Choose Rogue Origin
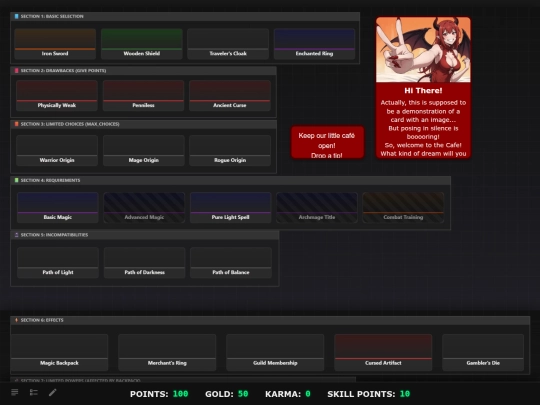The image size is (540, 405). point(230,150)
